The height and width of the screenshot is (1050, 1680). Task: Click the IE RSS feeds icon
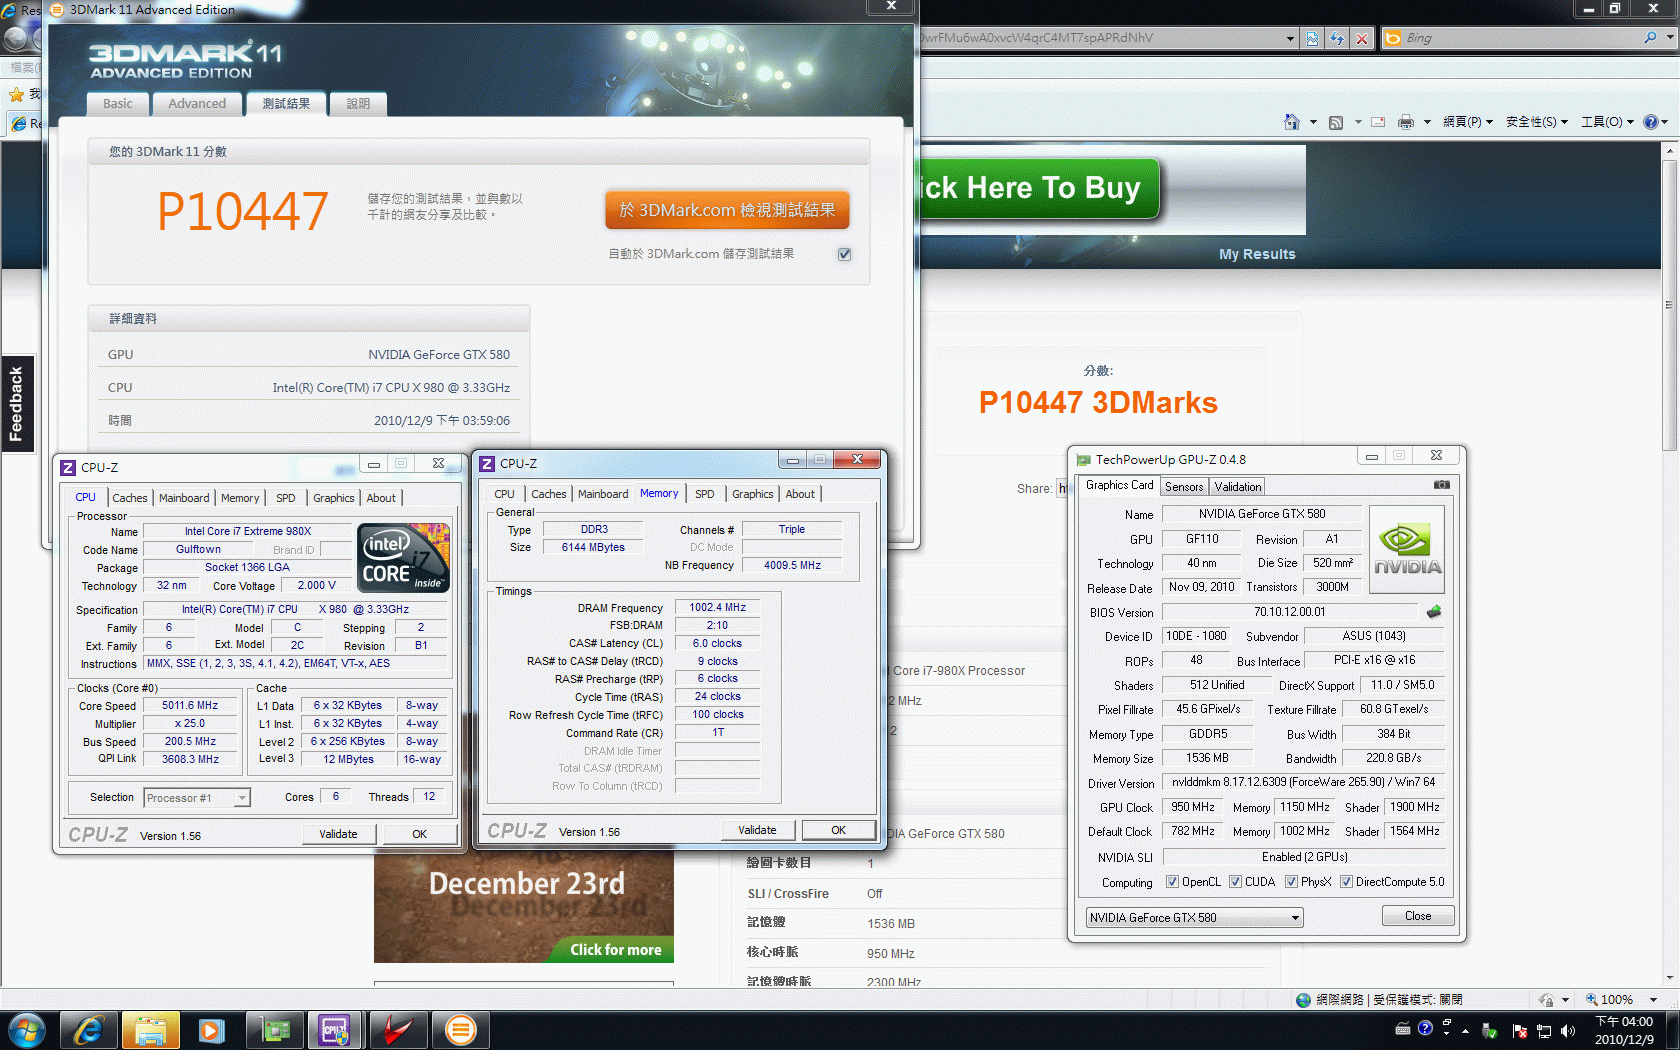pos(1336,122)
